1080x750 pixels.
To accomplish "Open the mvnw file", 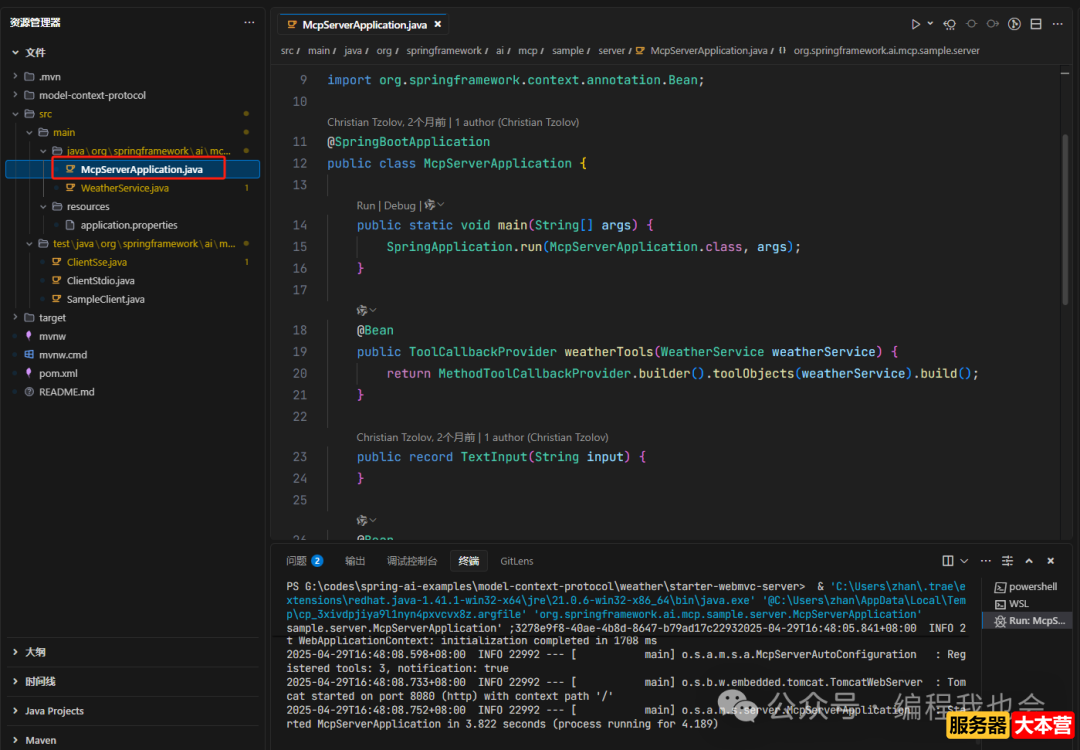I will [52, 336].
